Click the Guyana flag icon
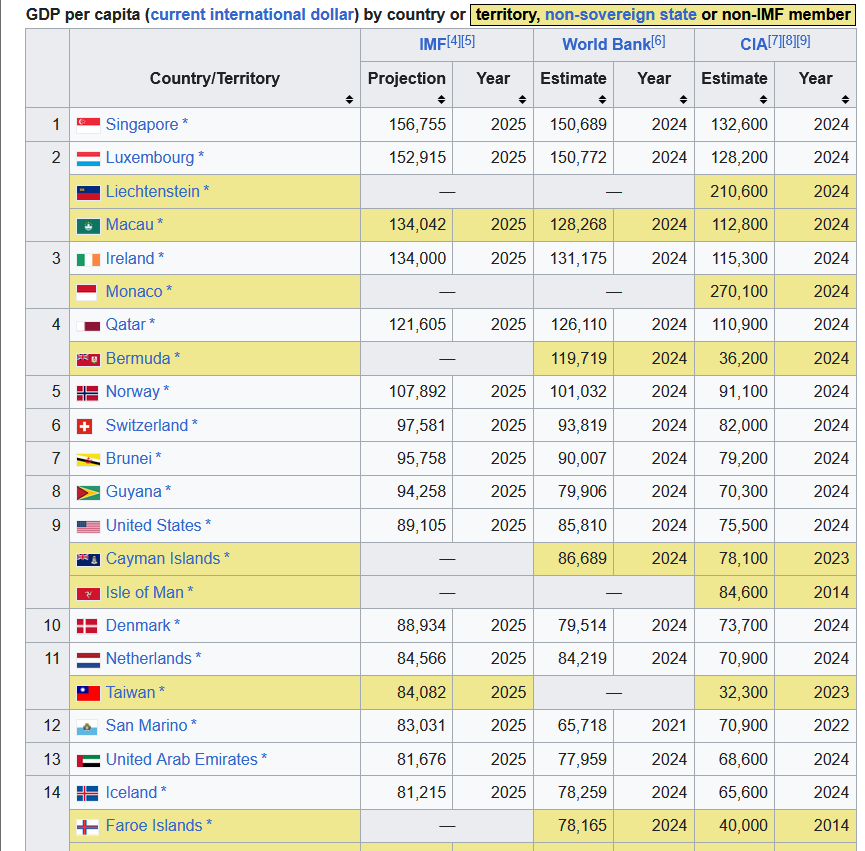The height and width of the screenshot is (851, 865). pyautogui.click(x=88, y=493)
